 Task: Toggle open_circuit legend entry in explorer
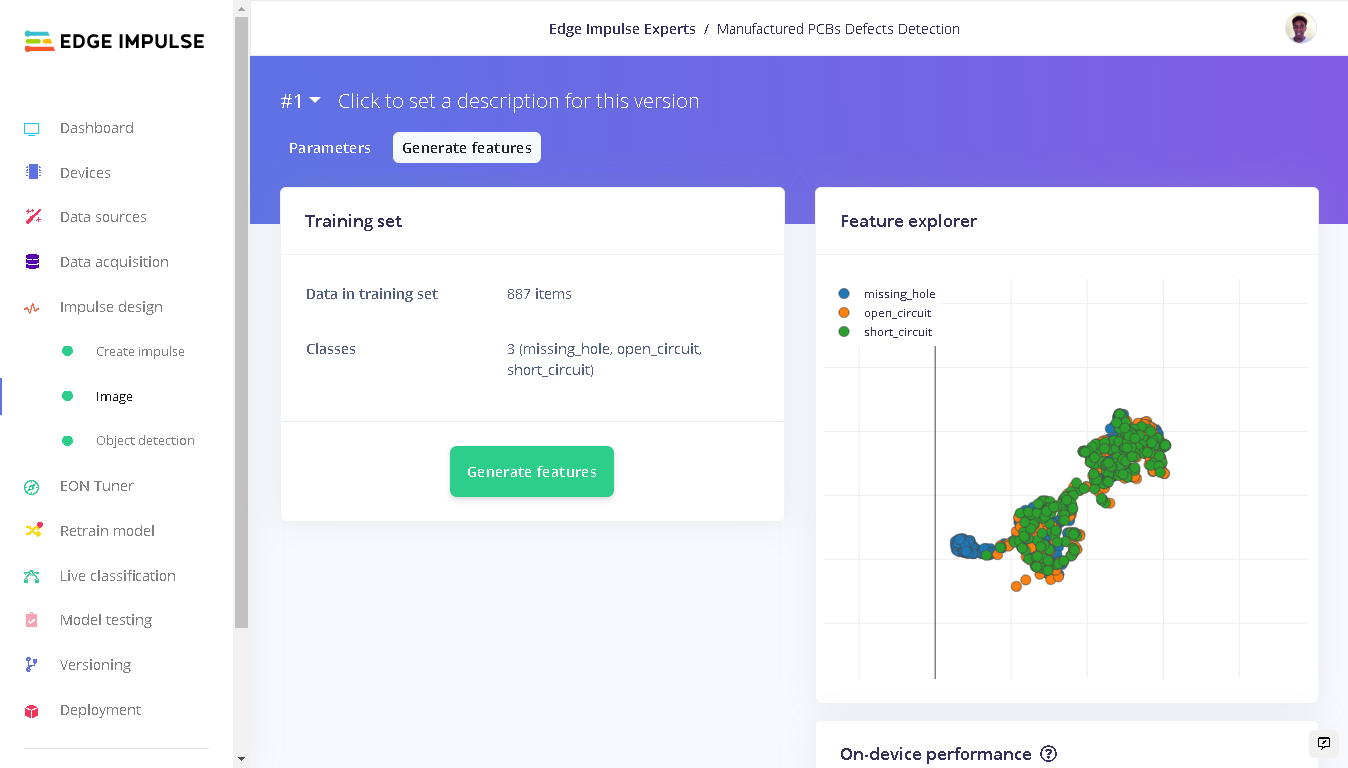(885, 313)
